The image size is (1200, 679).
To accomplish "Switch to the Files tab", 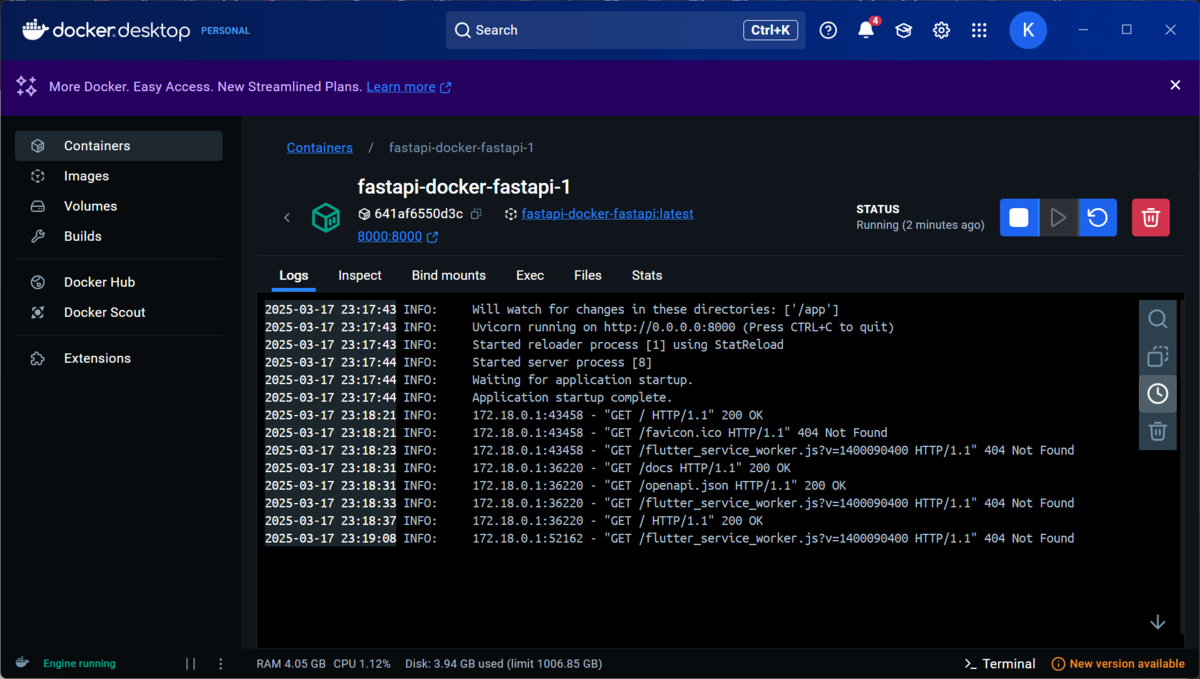I will tap(588, 275).
